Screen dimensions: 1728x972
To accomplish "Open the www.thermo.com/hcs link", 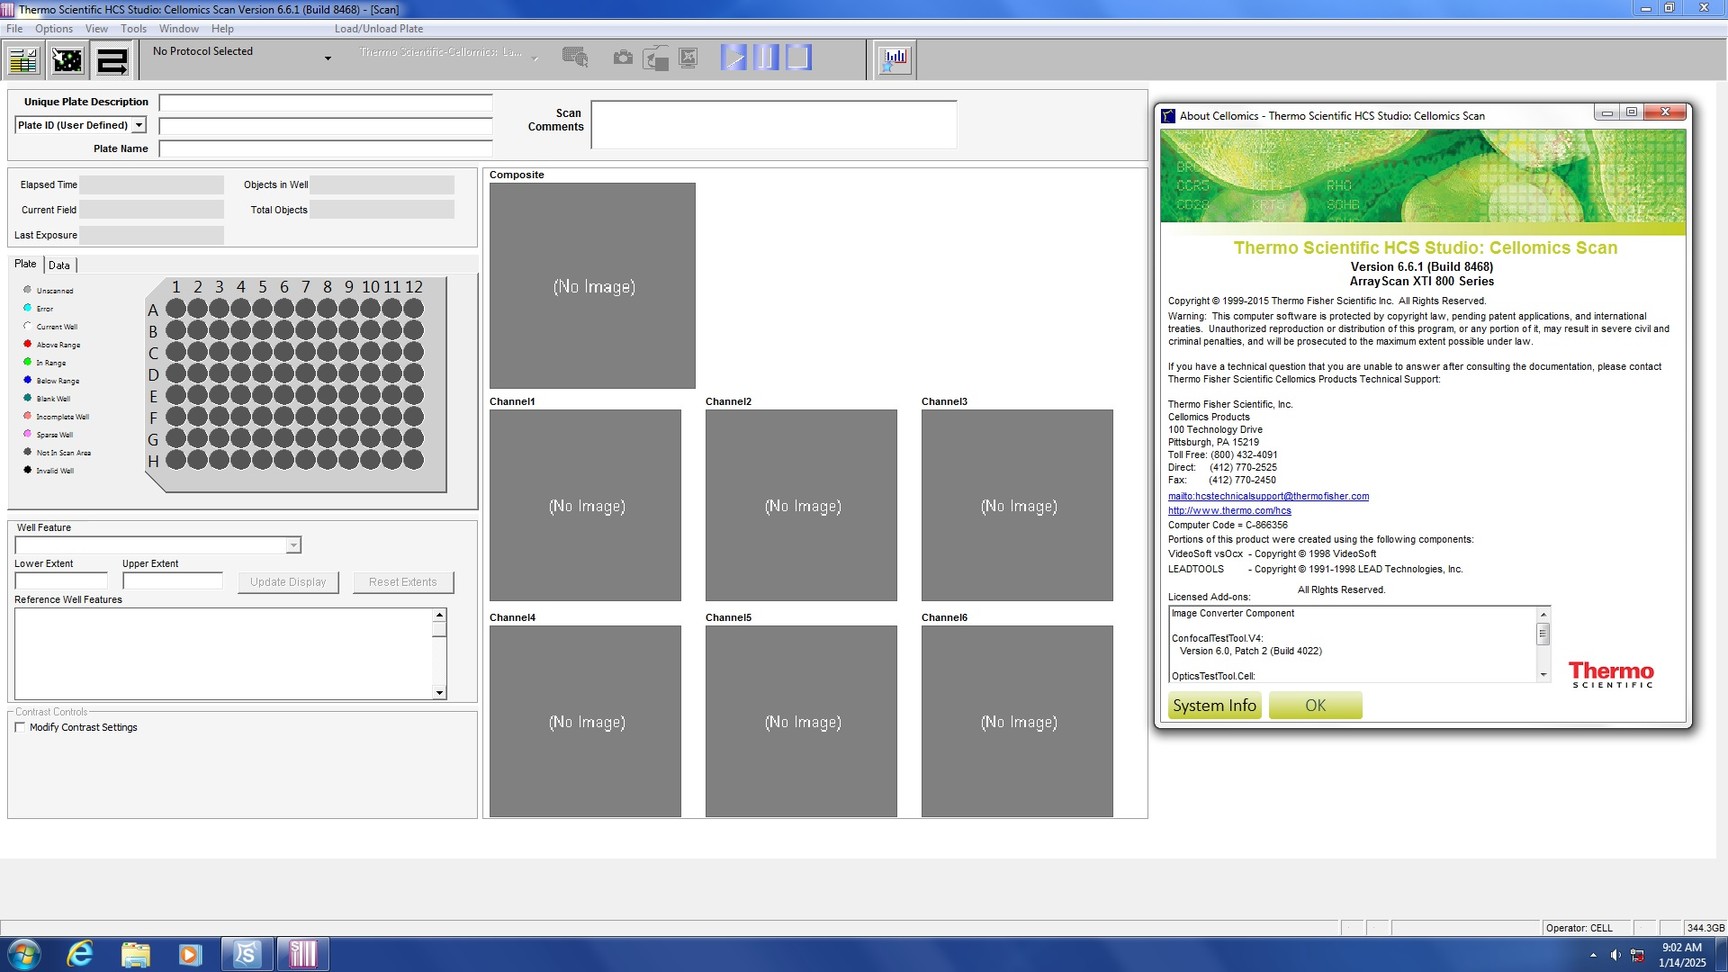I will pyautogui.click(x=1229, y=511).
